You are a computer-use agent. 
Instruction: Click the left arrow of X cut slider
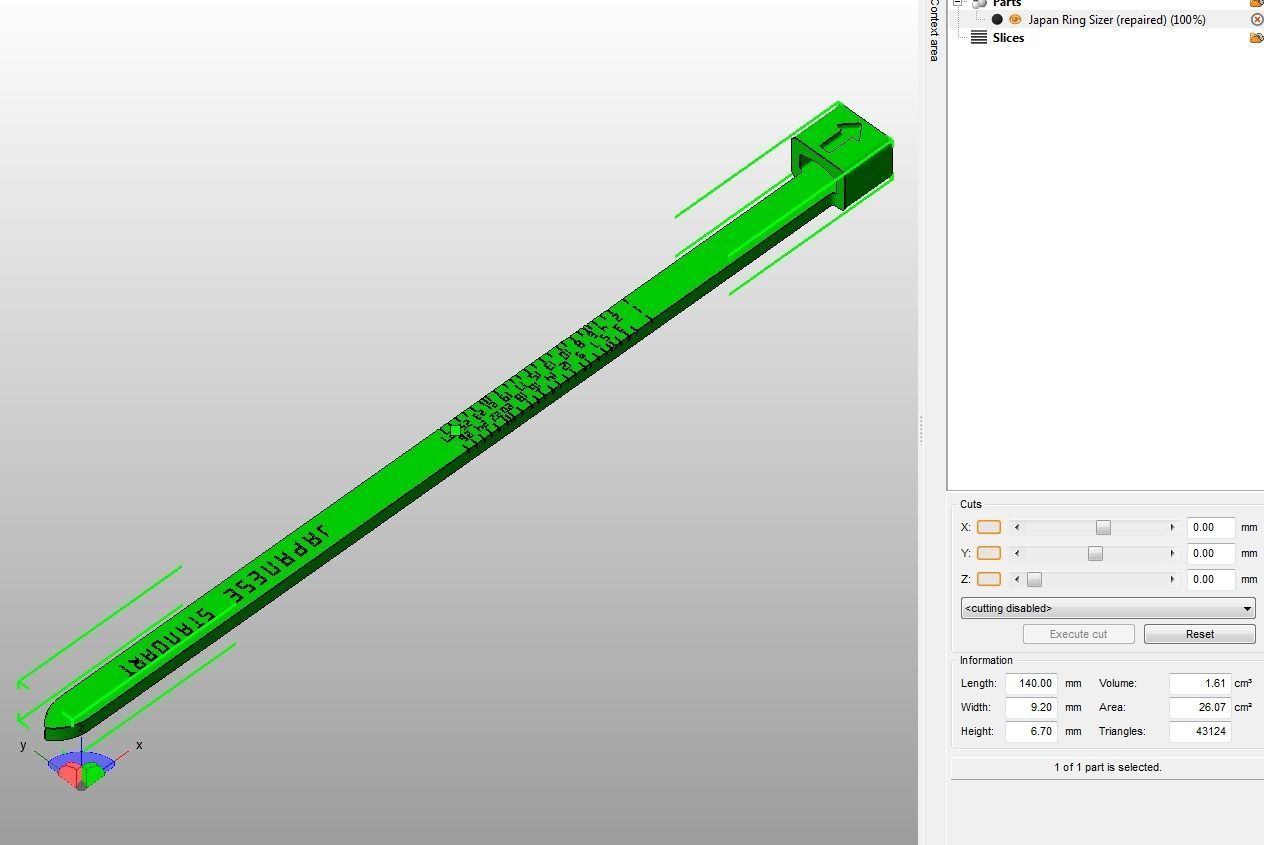[1017, 527]
